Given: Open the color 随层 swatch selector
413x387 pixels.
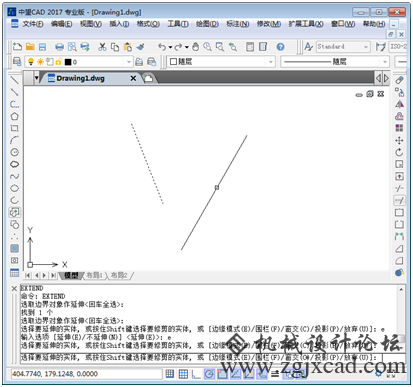Looking at the screenshot, I should pos(221,62).
